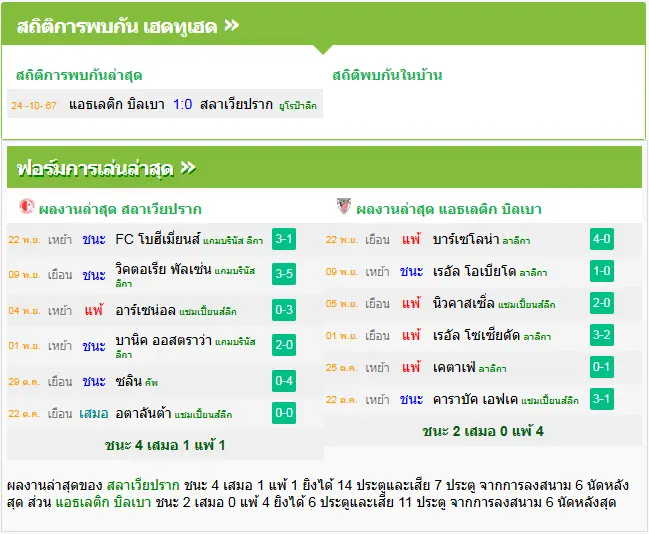Click the 3-5 score badge for วิคตอเรีย พัลเซ่น
The width and height of the screenshot is (649, 534).
(x=284, y=274)
